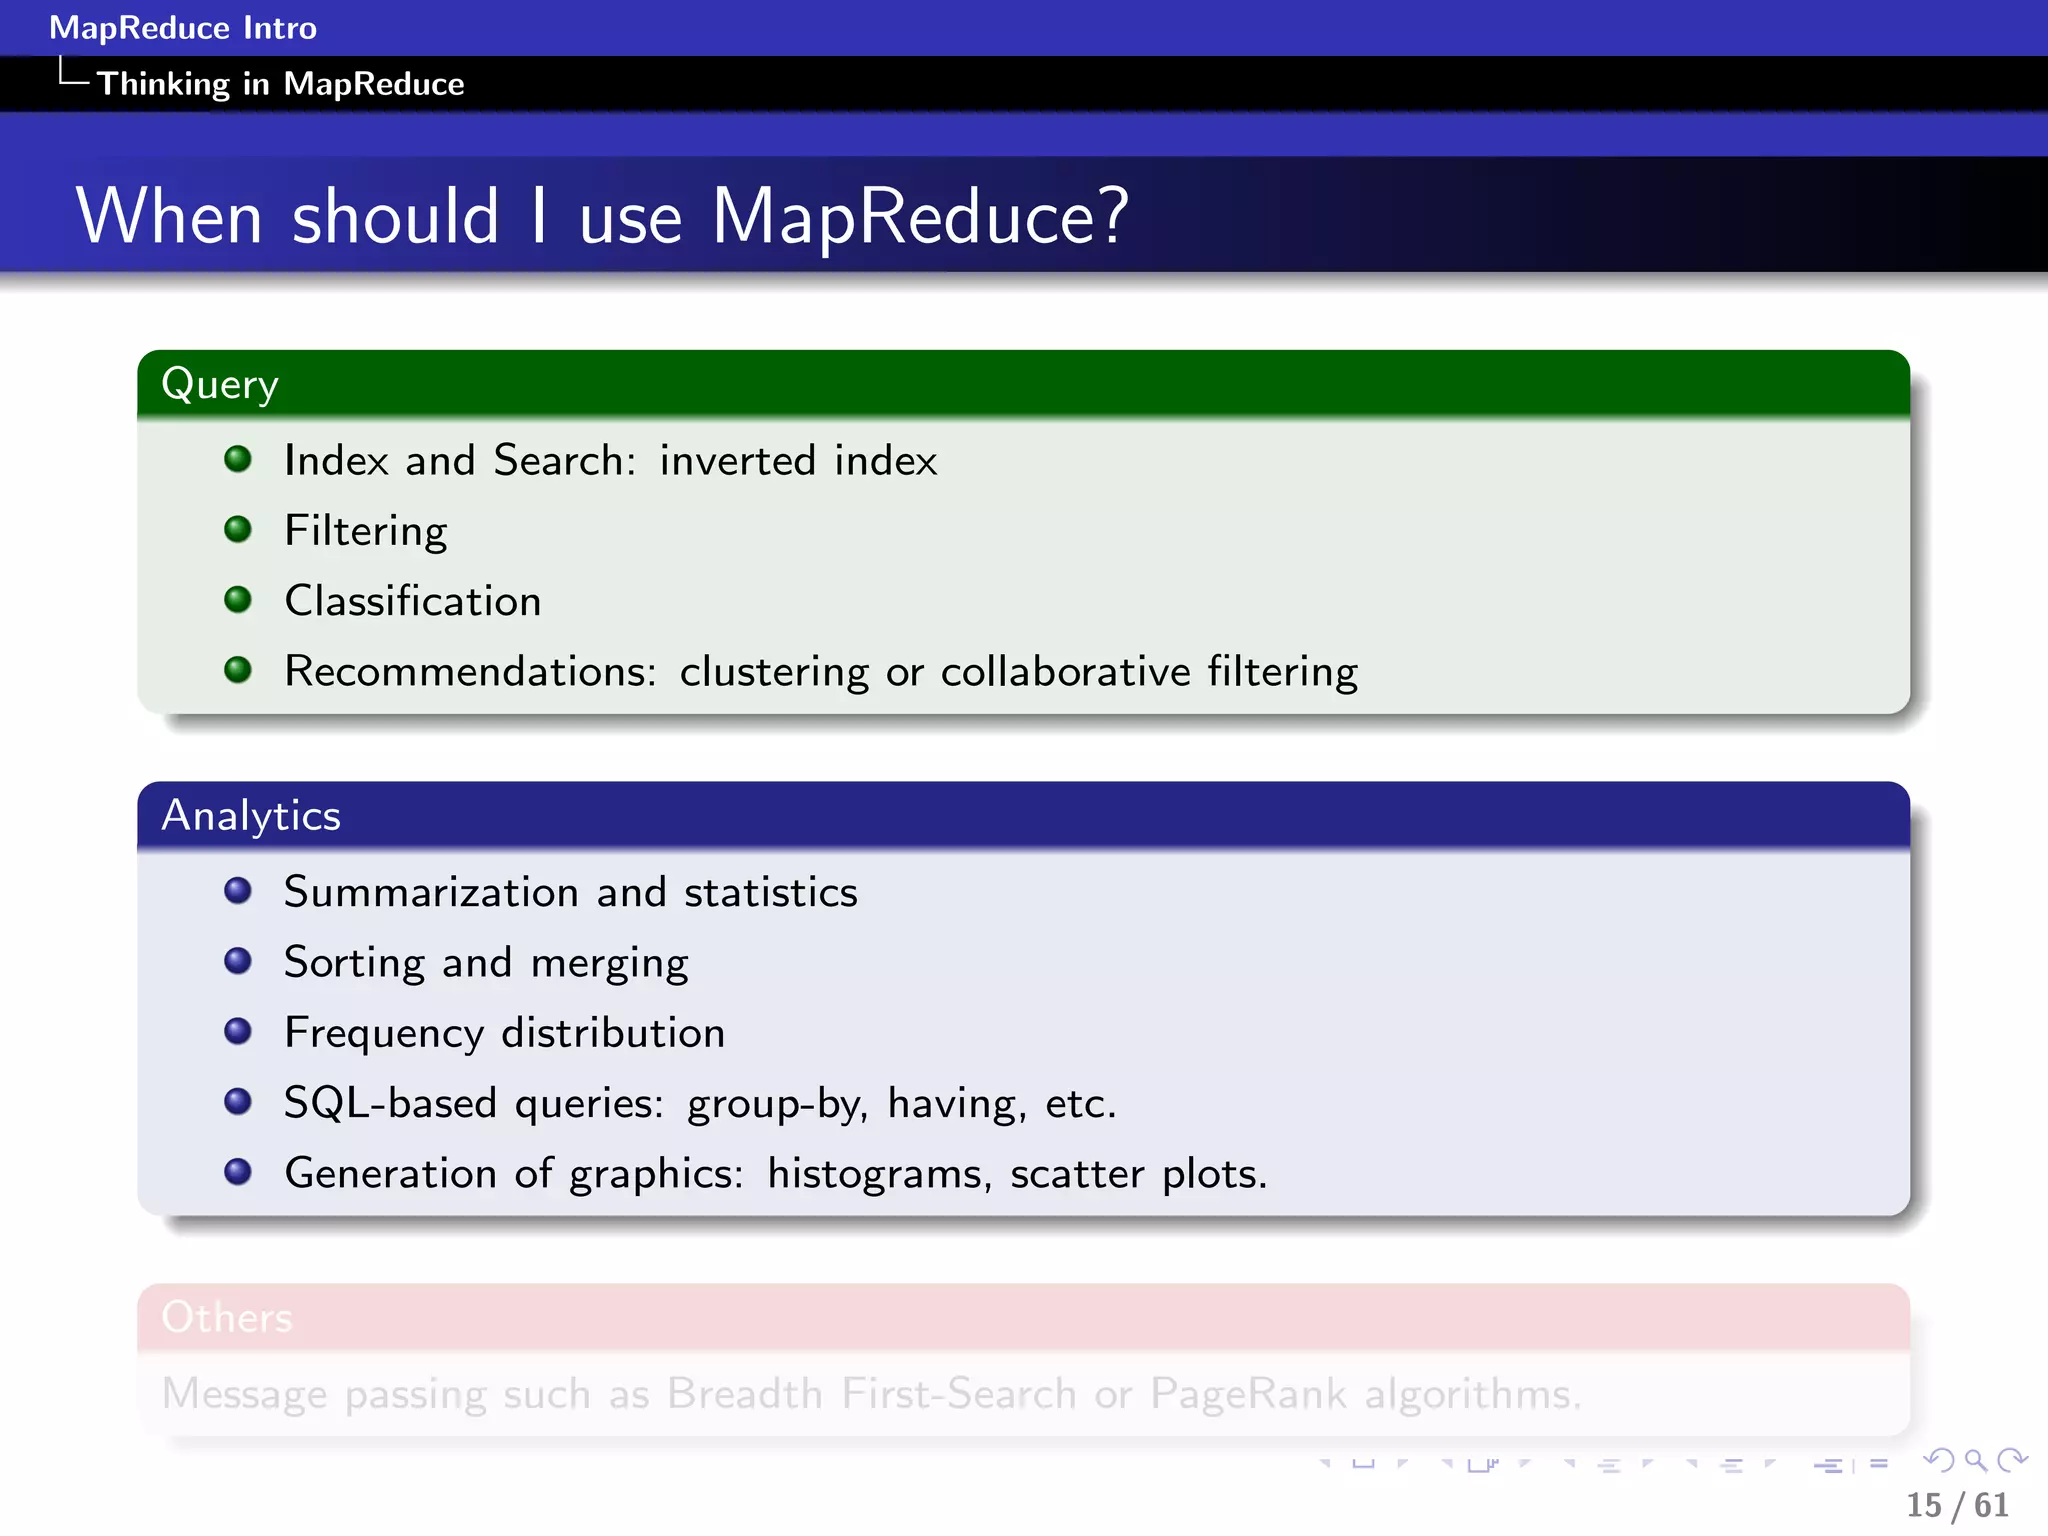The height and width of the screenshot is (1536, 2048).
Task: Go to next frame arrow after frame icon
Action: pyautogui.click(x=1524, y=1464)
